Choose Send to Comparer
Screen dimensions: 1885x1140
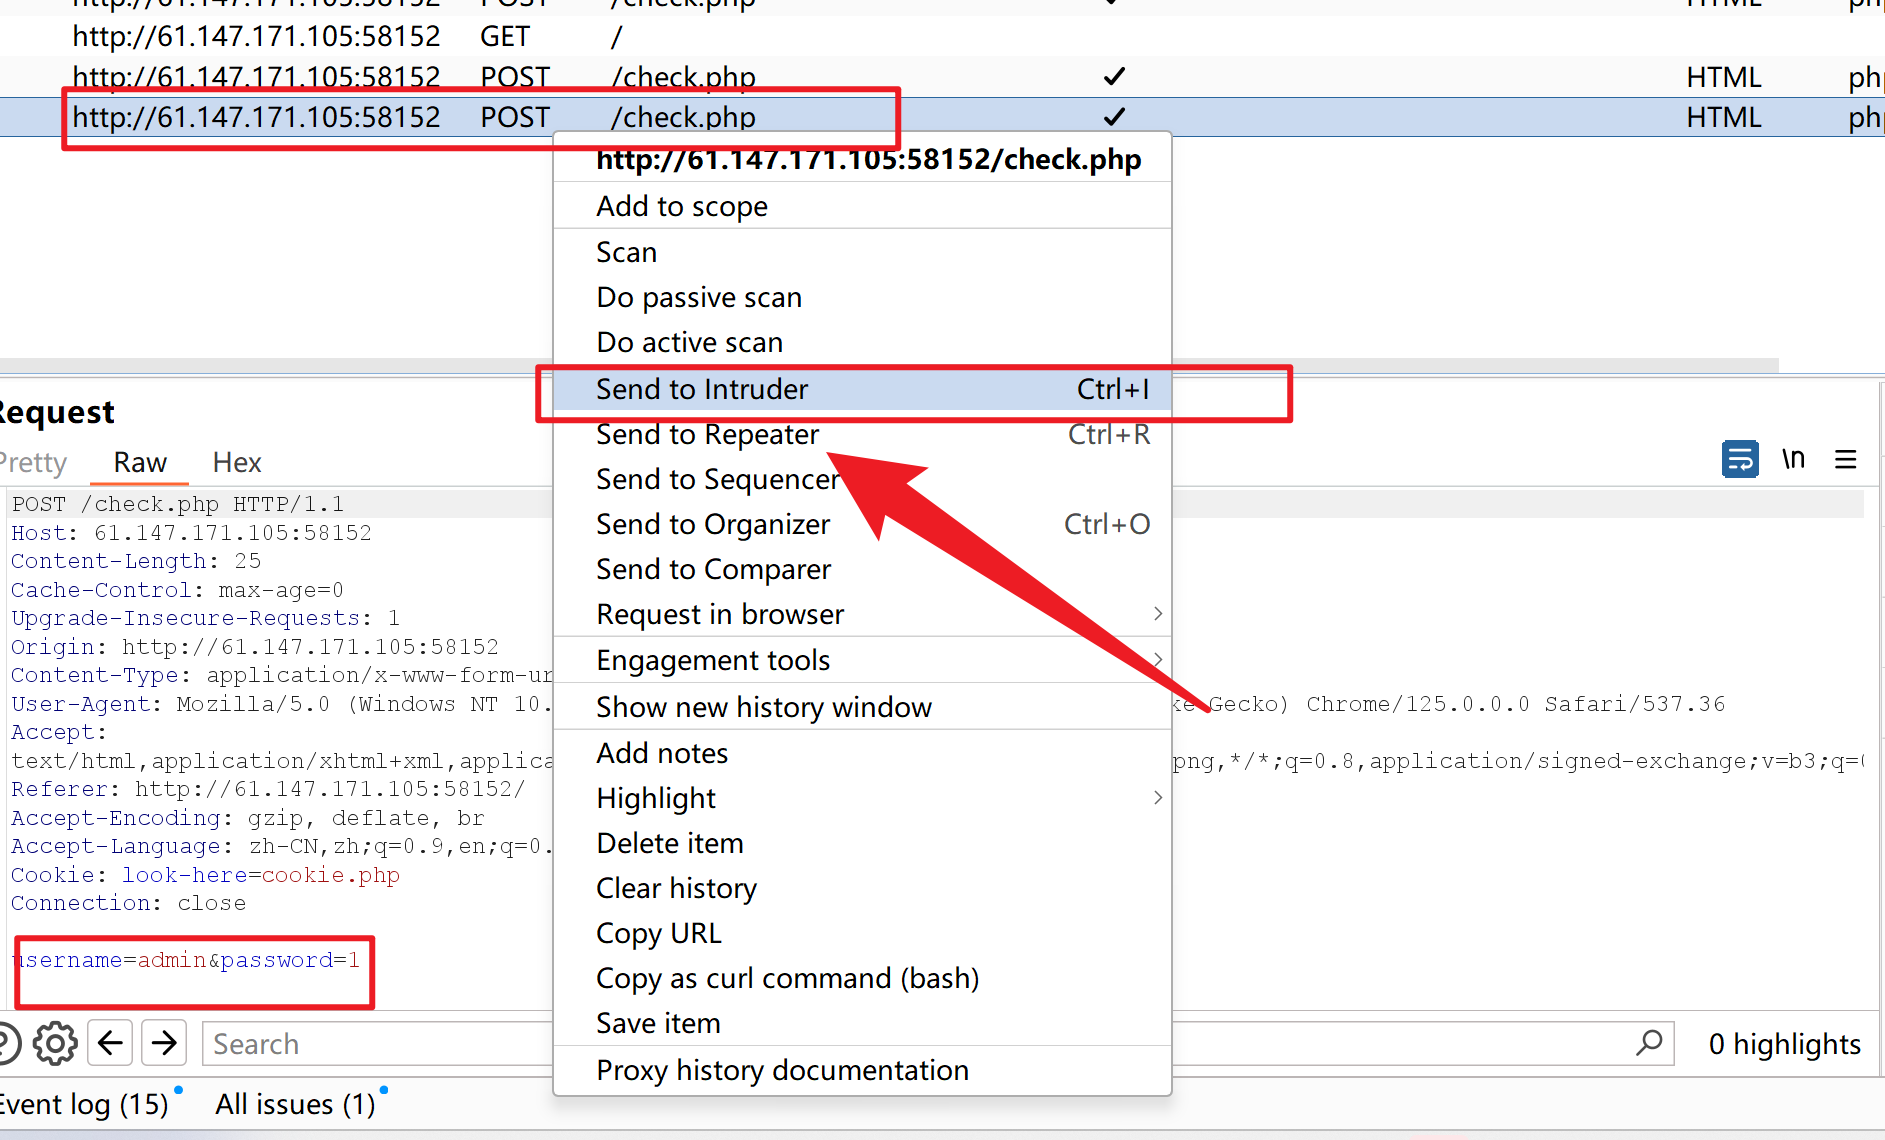862,569
